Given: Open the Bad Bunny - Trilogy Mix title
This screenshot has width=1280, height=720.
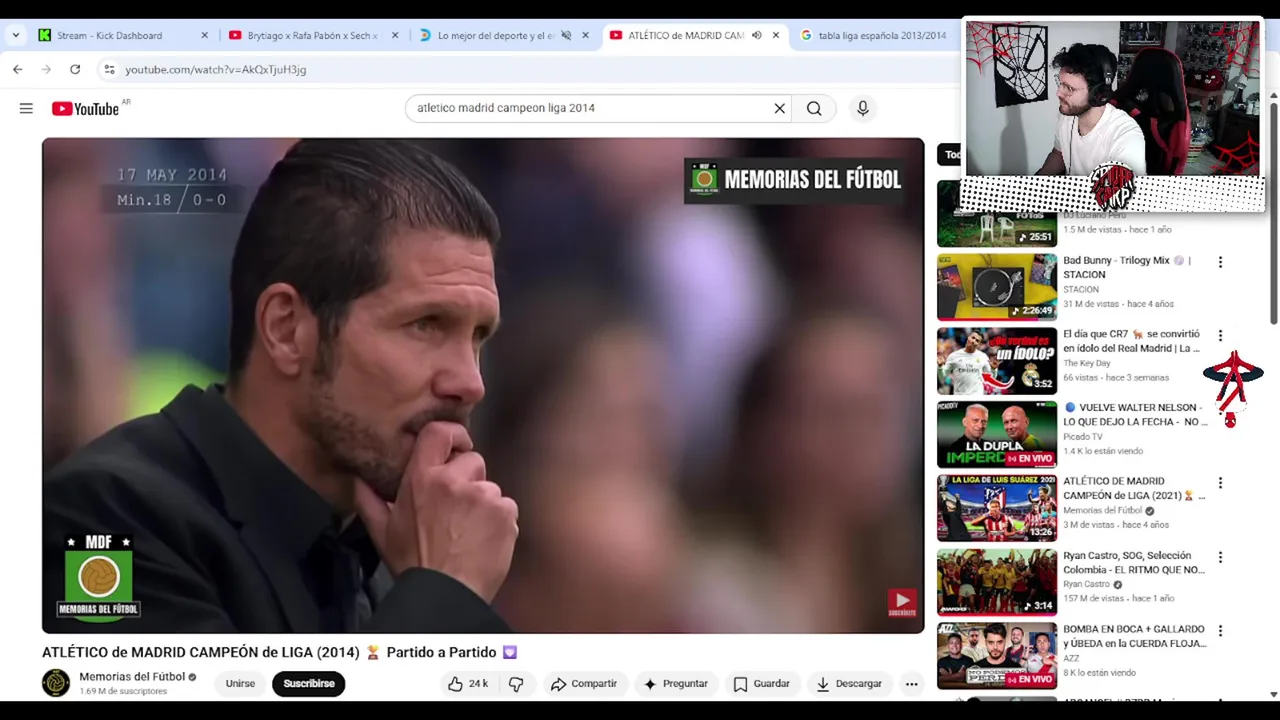Looking at the screenshot, I should pos(1127,267).
